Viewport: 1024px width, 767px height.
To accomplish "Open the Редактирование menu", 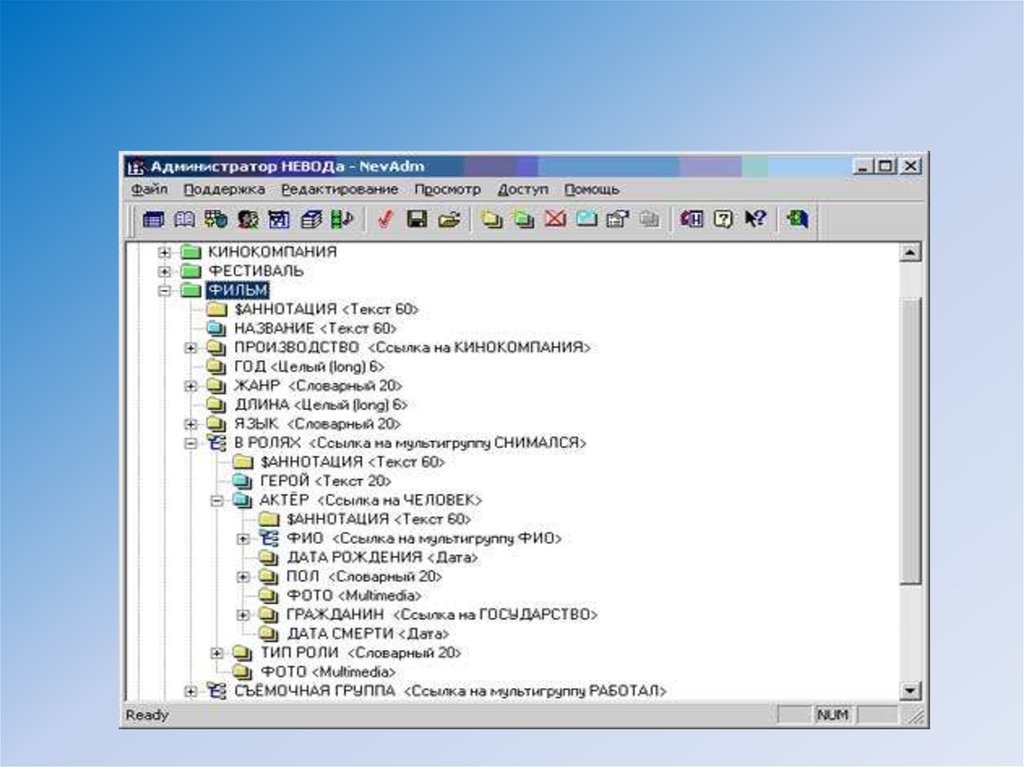I will pos(339,189).
